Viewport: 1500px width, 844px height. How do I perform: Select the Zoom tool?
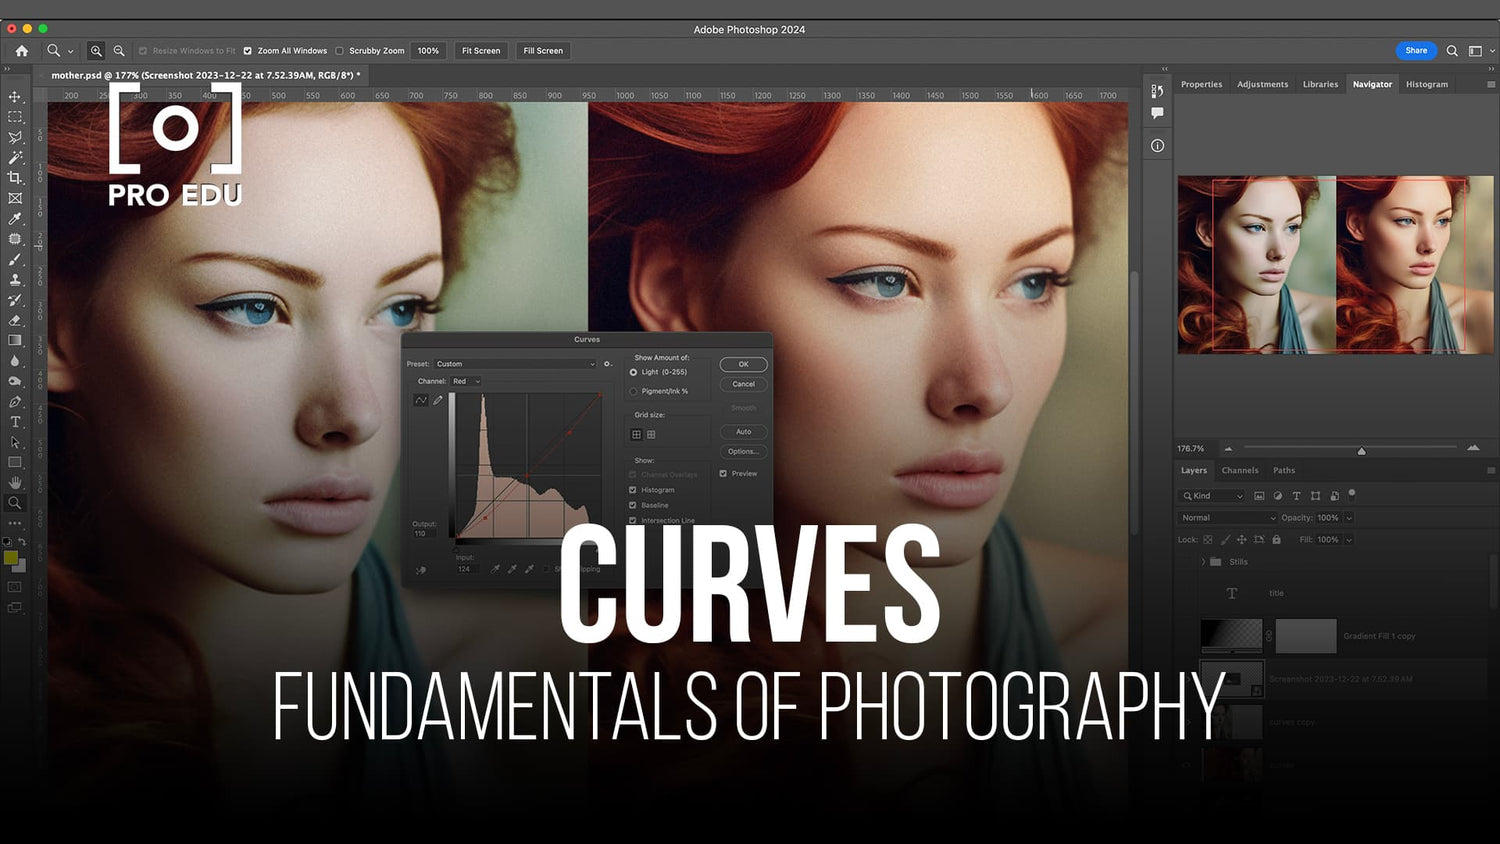15,503
